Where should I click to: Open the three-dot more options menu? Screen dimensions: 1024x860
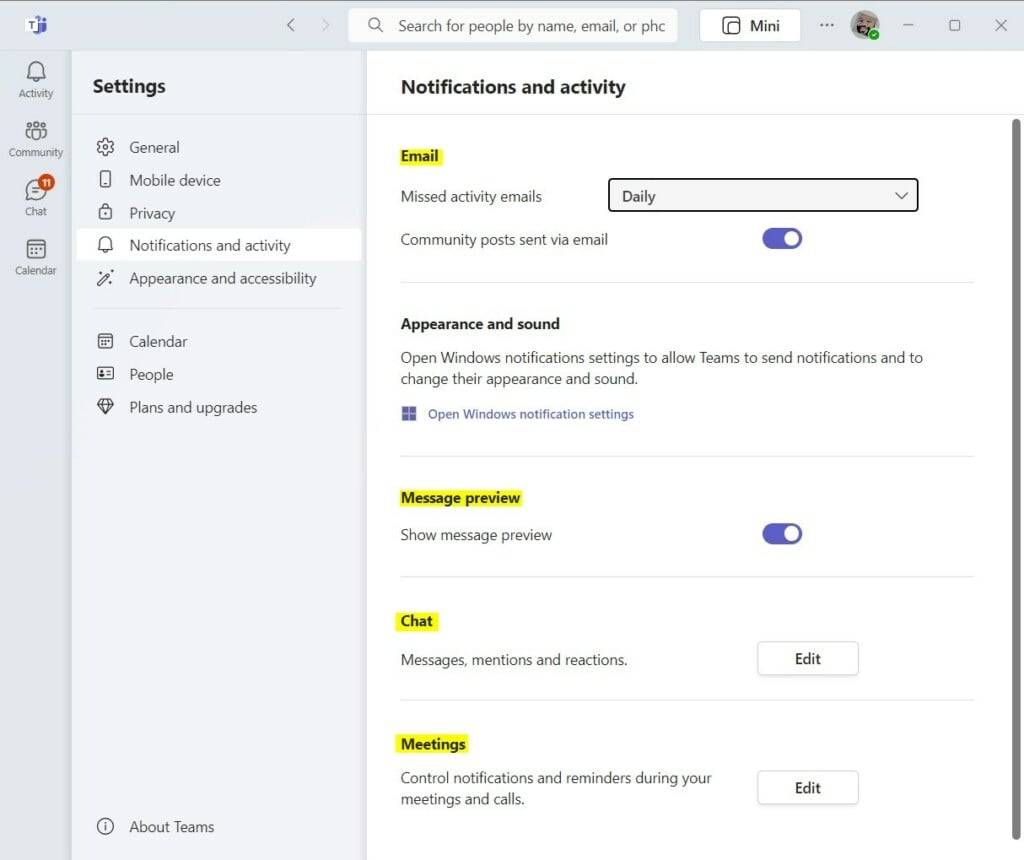[826, 25]
